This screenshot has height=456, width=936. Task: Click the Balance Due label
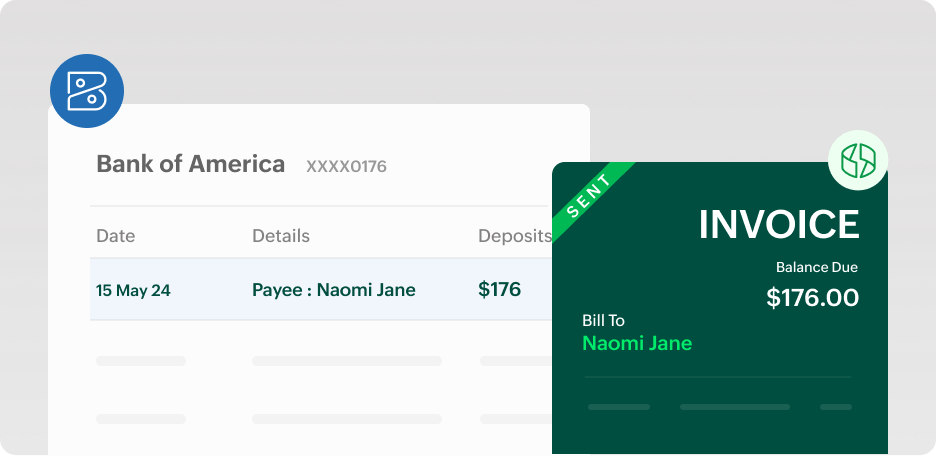coord(817,267)
